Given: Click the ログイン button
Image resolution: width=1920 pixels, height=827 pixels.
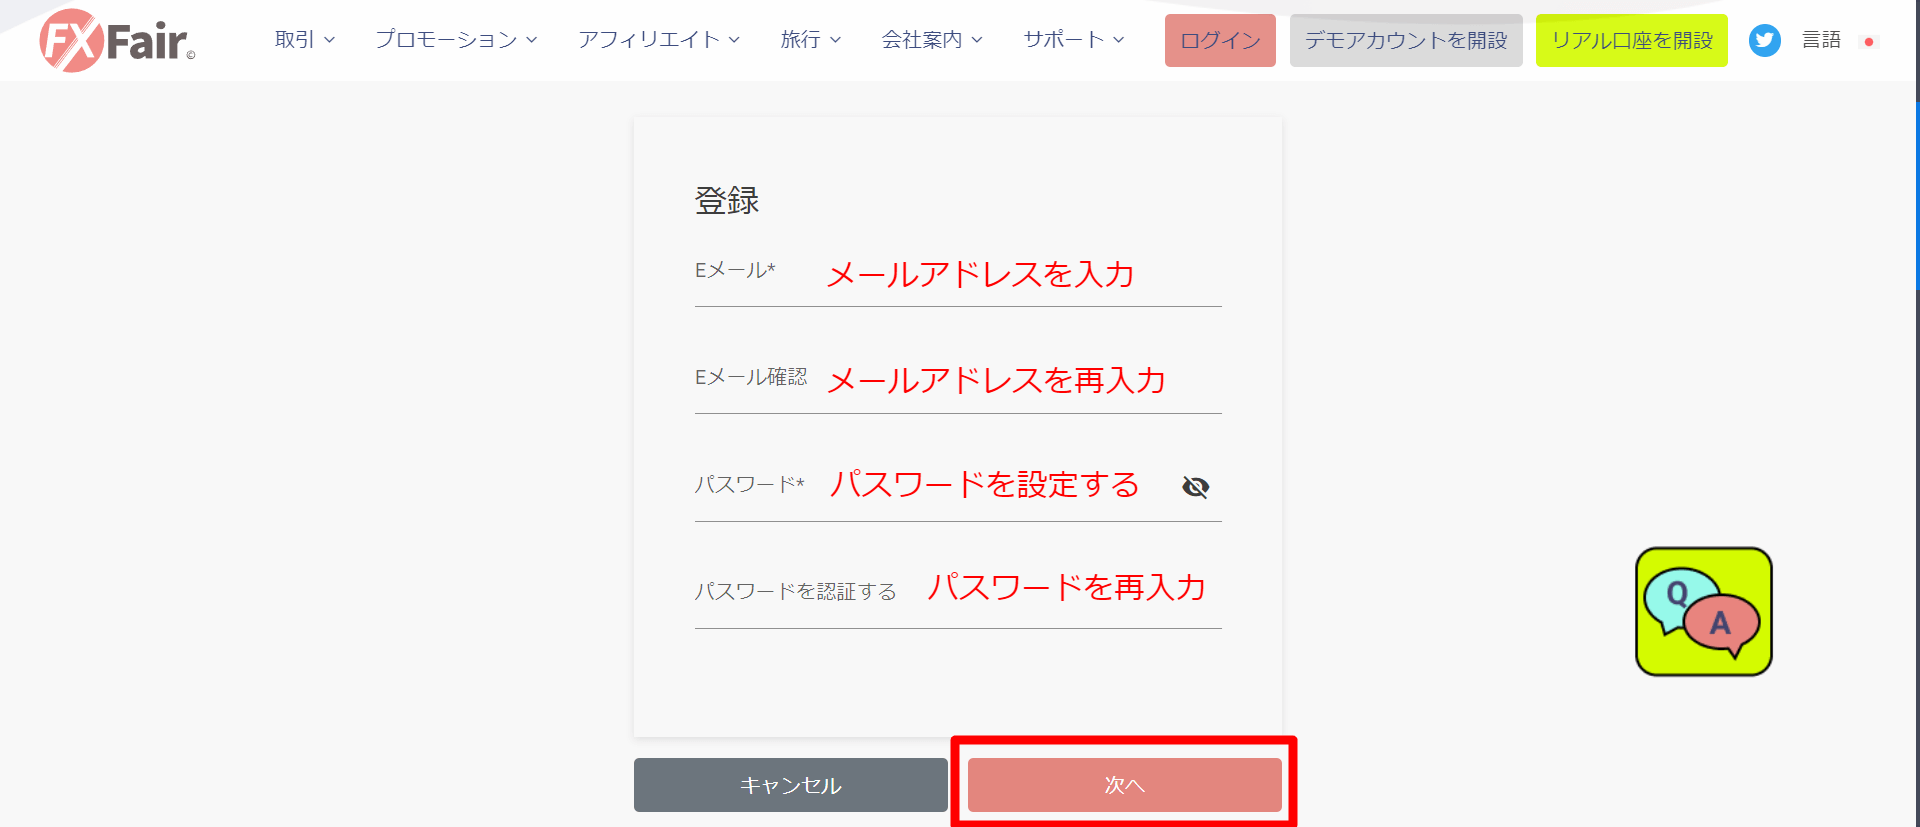Looking at the screenshot, I should tap(1219, 40).
